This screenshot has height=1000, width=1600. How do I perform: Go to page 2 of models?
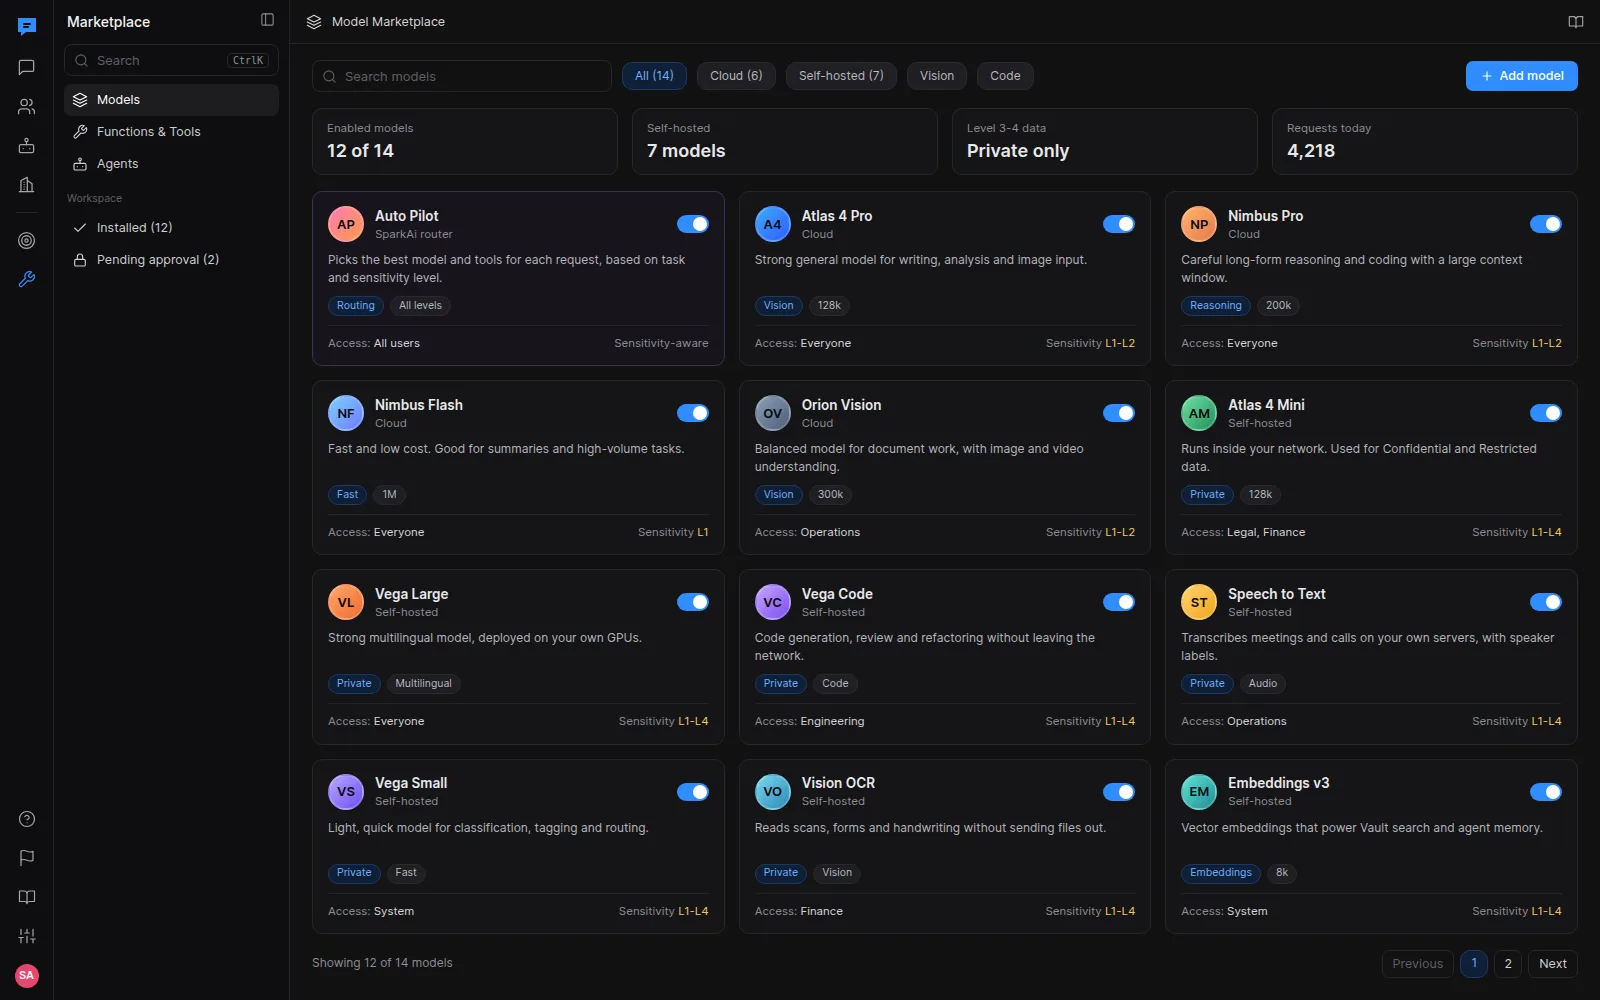[1508, 964]
